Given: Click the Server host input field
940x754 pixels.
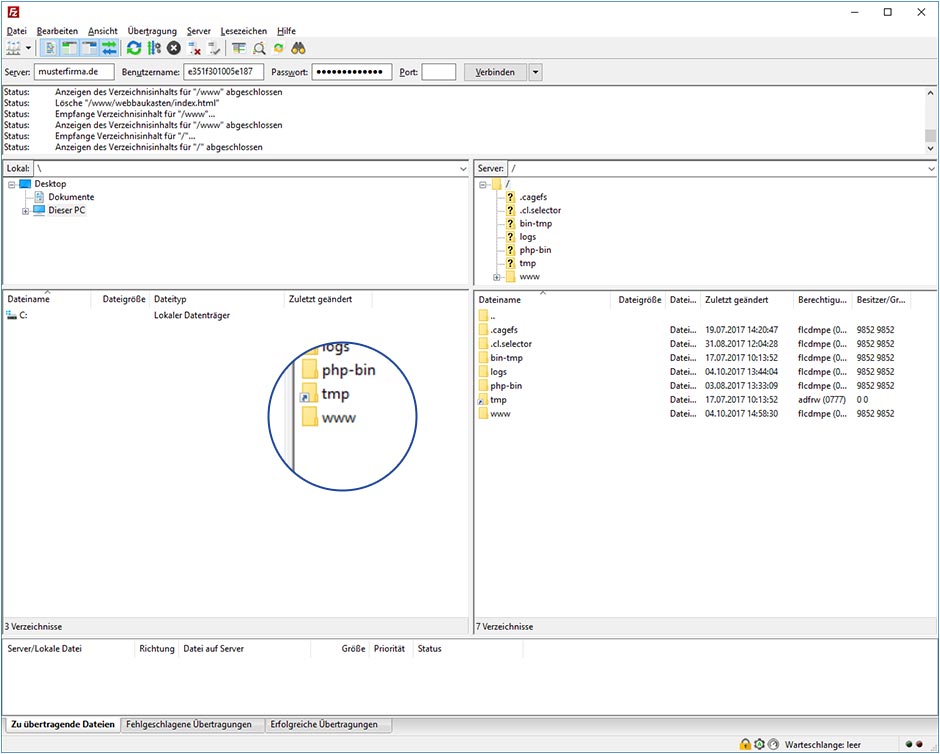Looking at the screenshot, I should coord(74,72).
